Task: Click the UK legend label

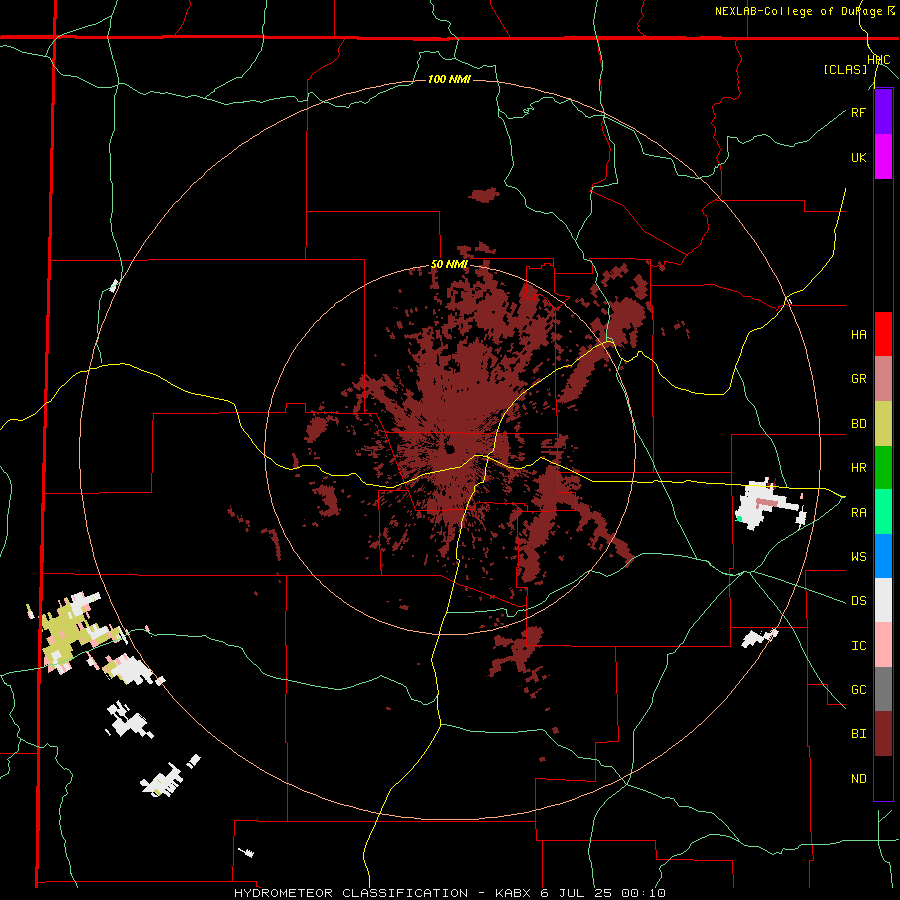Action: point(858,157)
